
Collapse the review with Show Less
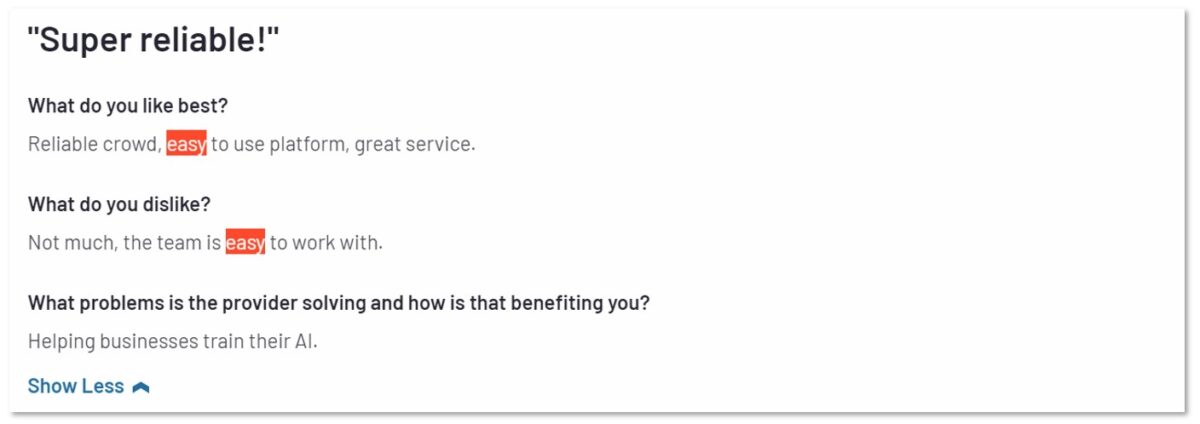click(76, 386)
